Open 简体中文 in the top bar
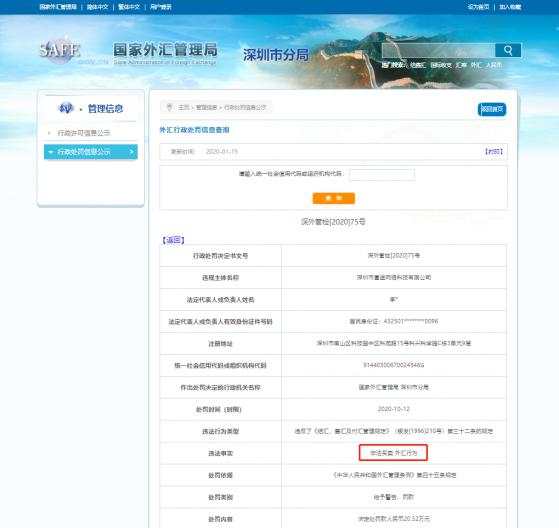559x528 pixels. click(x=97, y=7)
